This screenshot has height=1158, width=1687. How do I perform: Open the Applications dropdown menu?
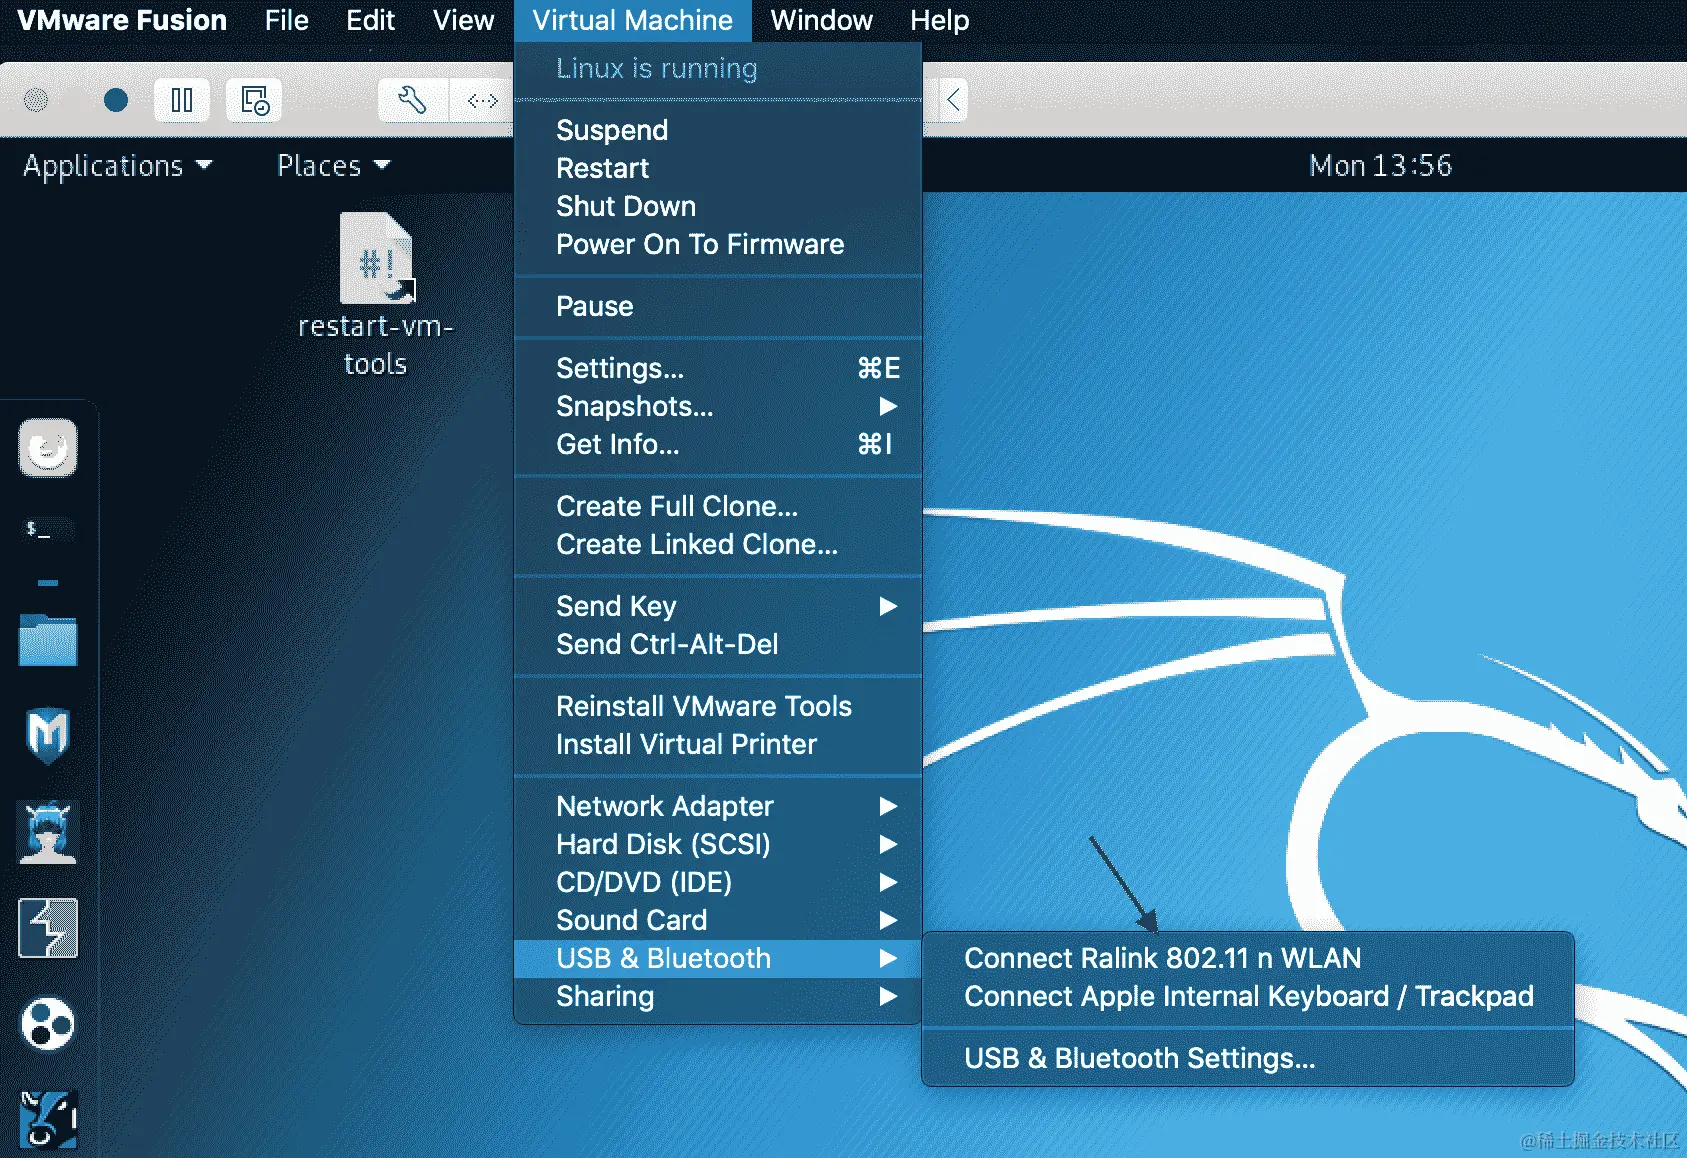pos(118,165)
